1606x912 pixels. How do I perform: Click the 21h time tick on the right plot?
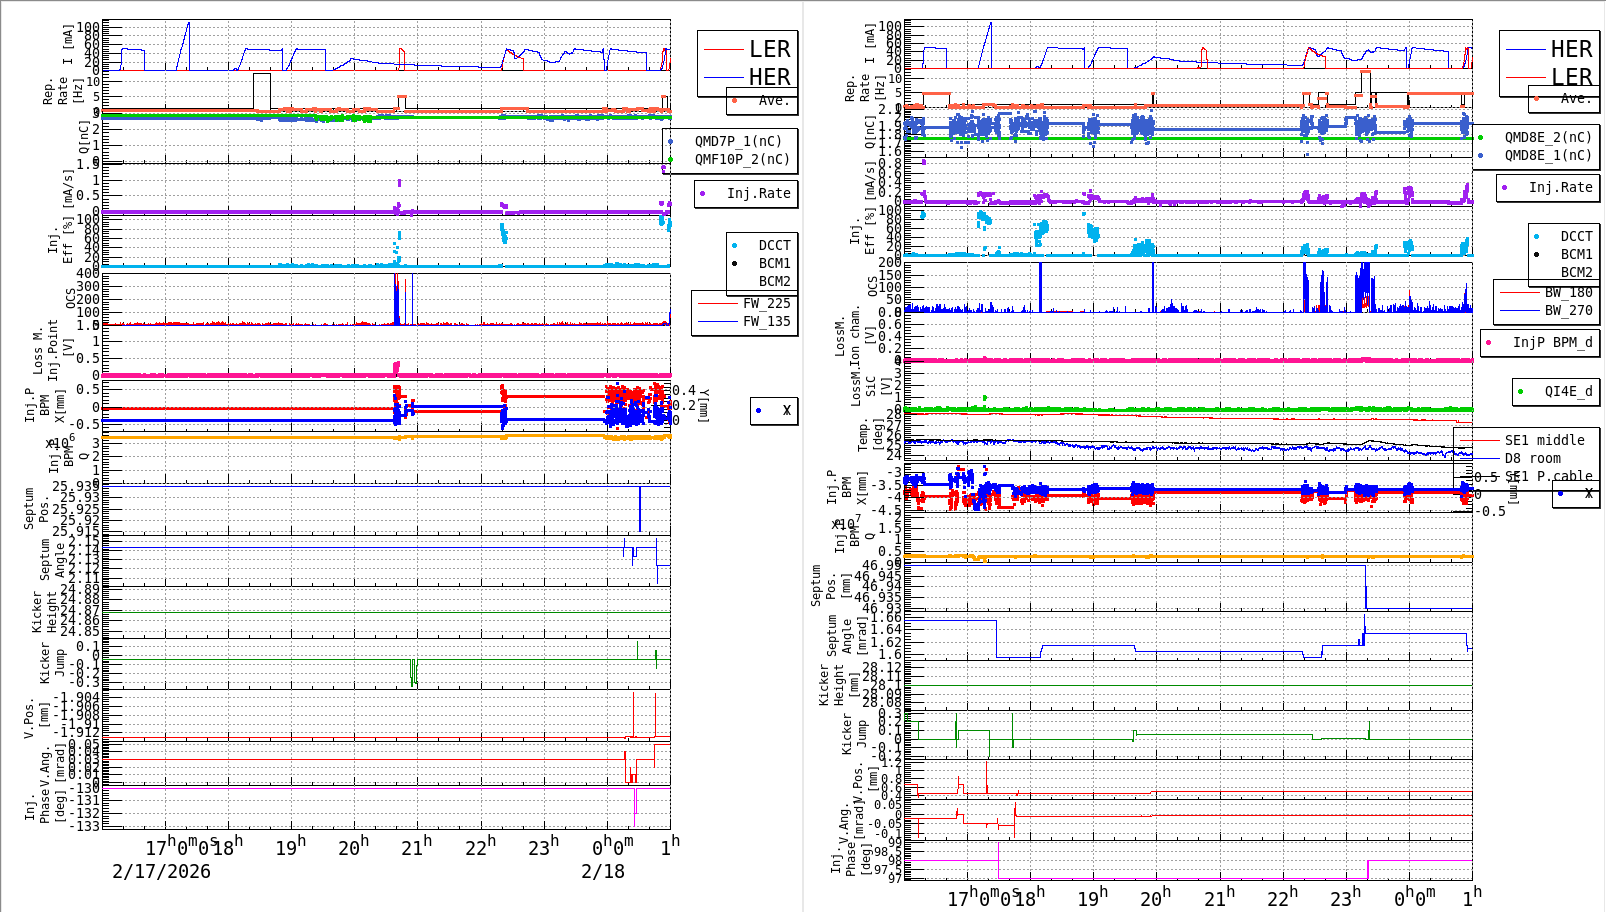point(1219,898)
